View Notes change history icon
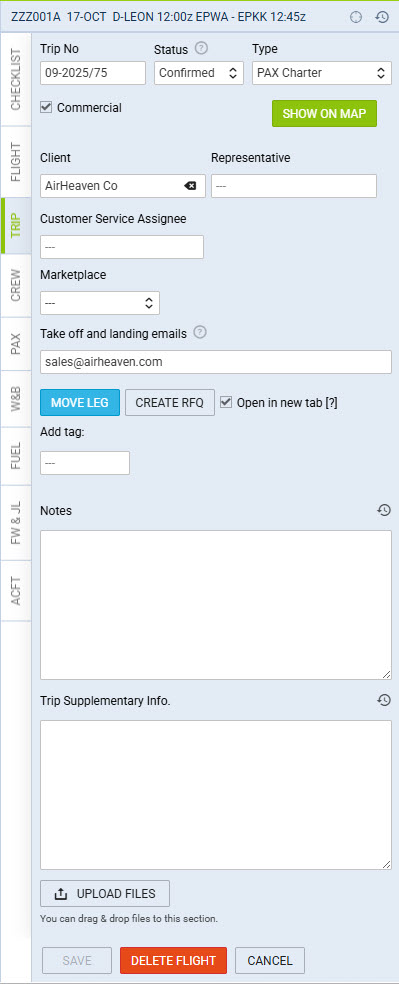This screenshot has height=984, width=399. [384, 510]
